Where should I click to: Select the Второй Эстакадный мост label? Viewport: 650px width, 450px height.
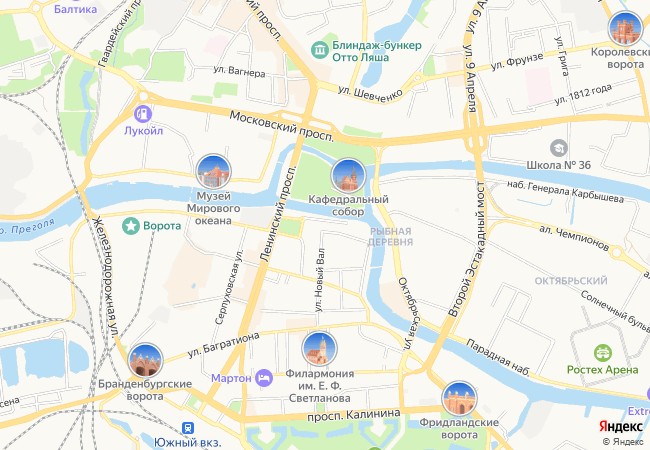click(x=468, y=249)
